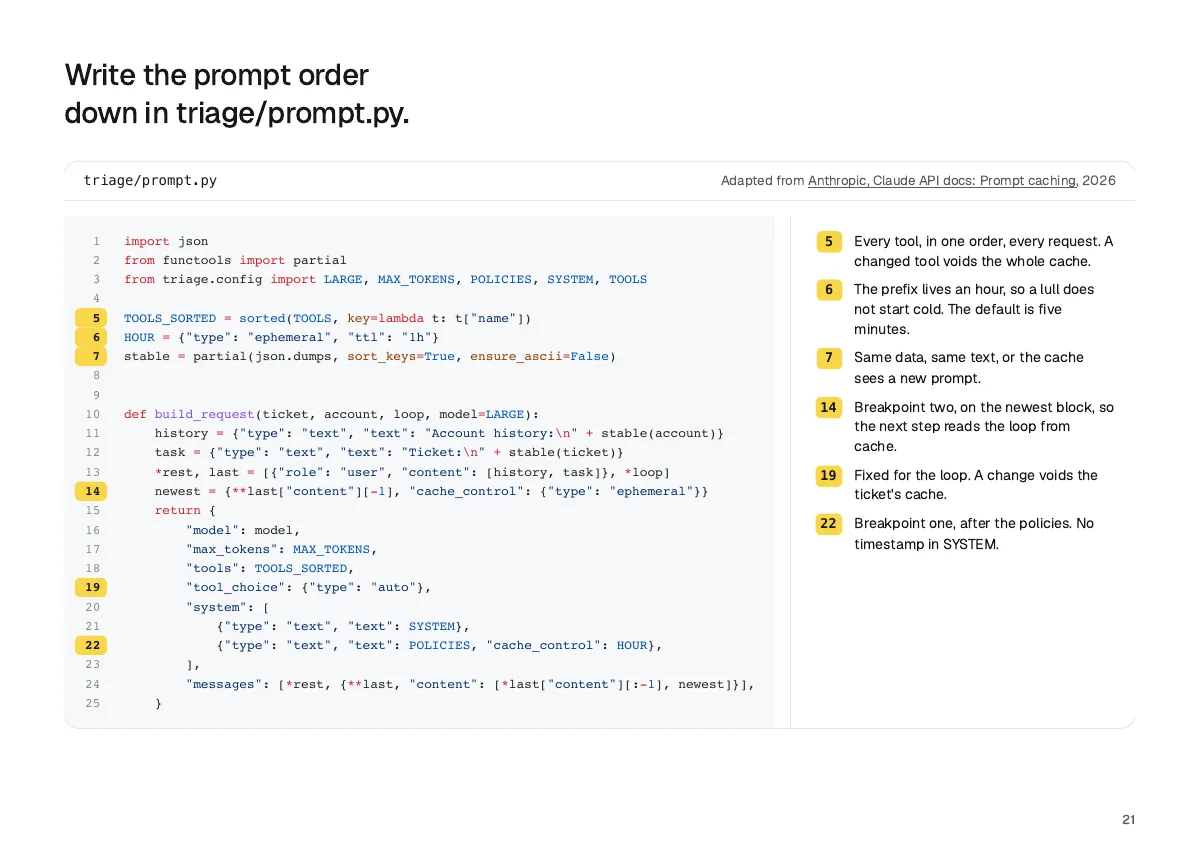Click the HOUR ephemeral ttl assignment line
The height and width of the screenshot is (849, 1200).
coord(281,337)
